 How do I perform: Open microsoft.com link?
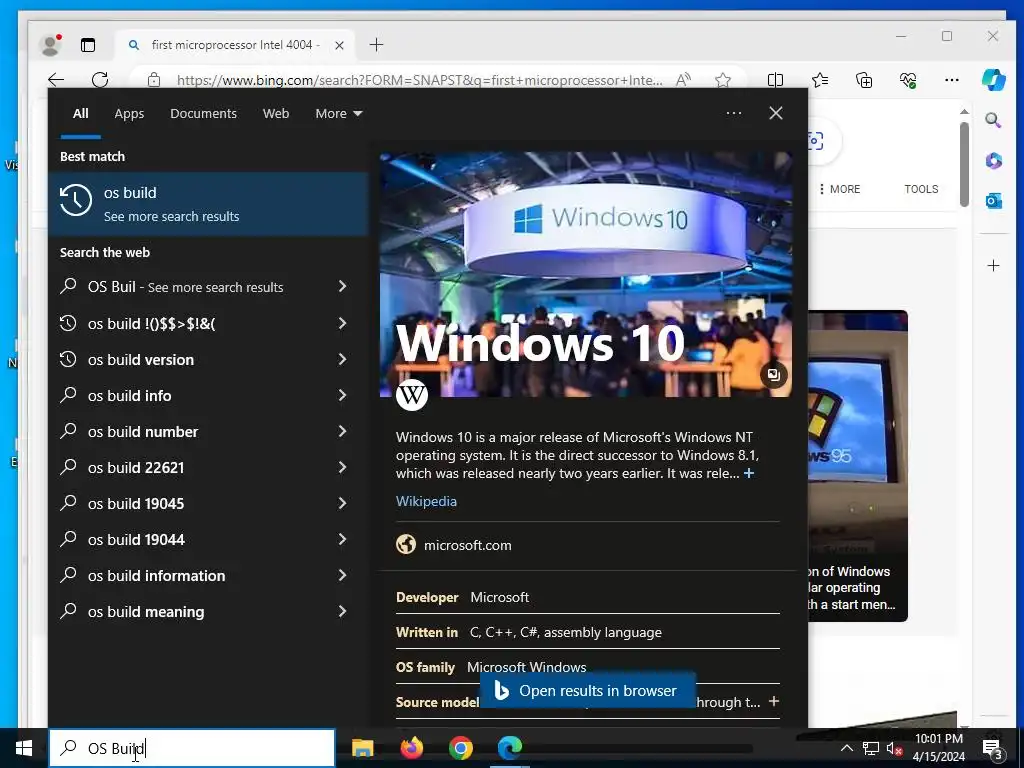(467, 545)
